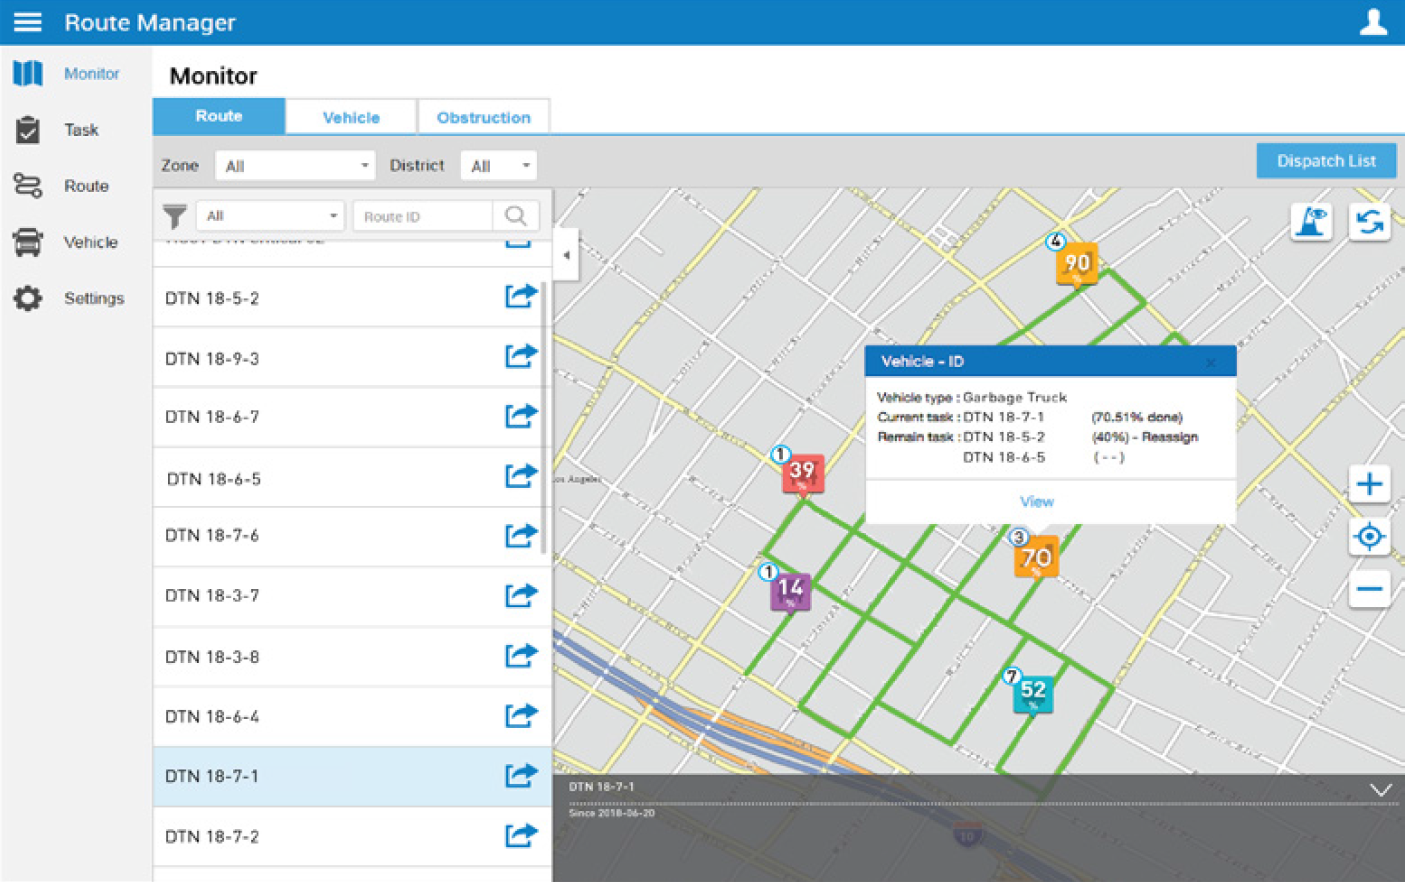Click View link in vehicle popup
Screen dimensions: 1405x882
pos(1036,502)
